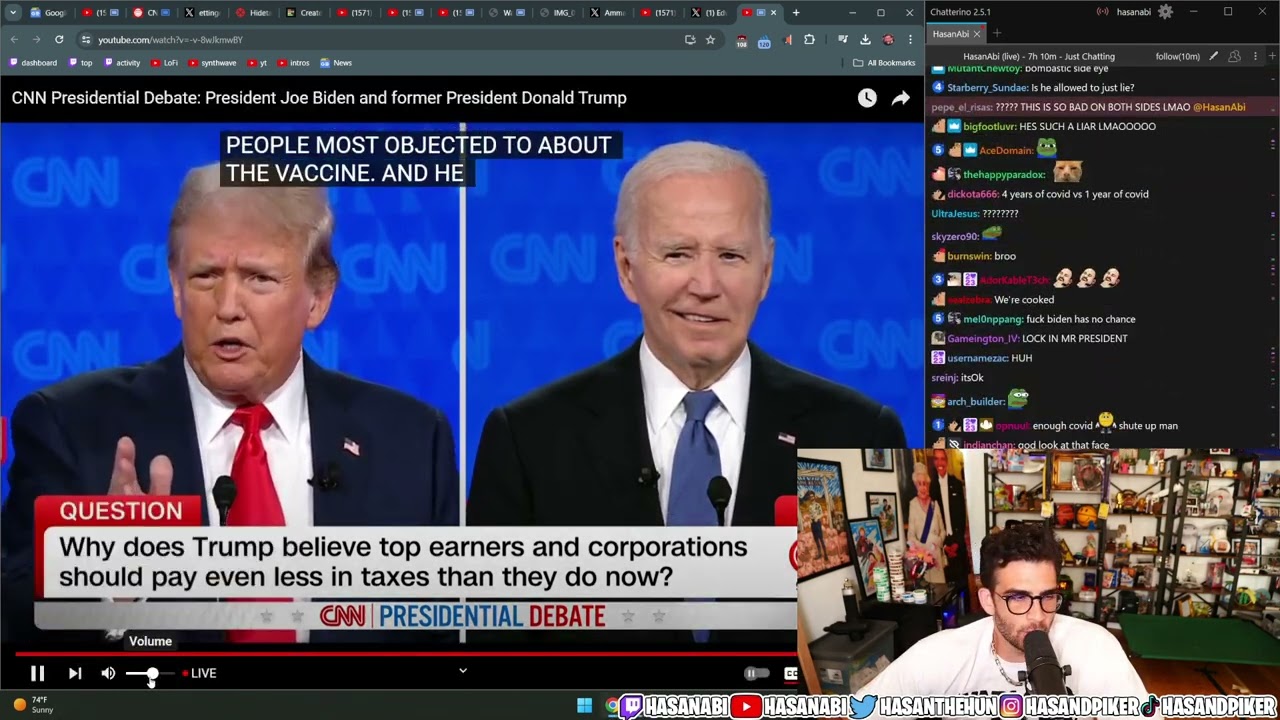Image resolution: width=1280 pixels, height=720 pixels.
Task: Open the synthwave bookmark
Action: pos(212,62)
